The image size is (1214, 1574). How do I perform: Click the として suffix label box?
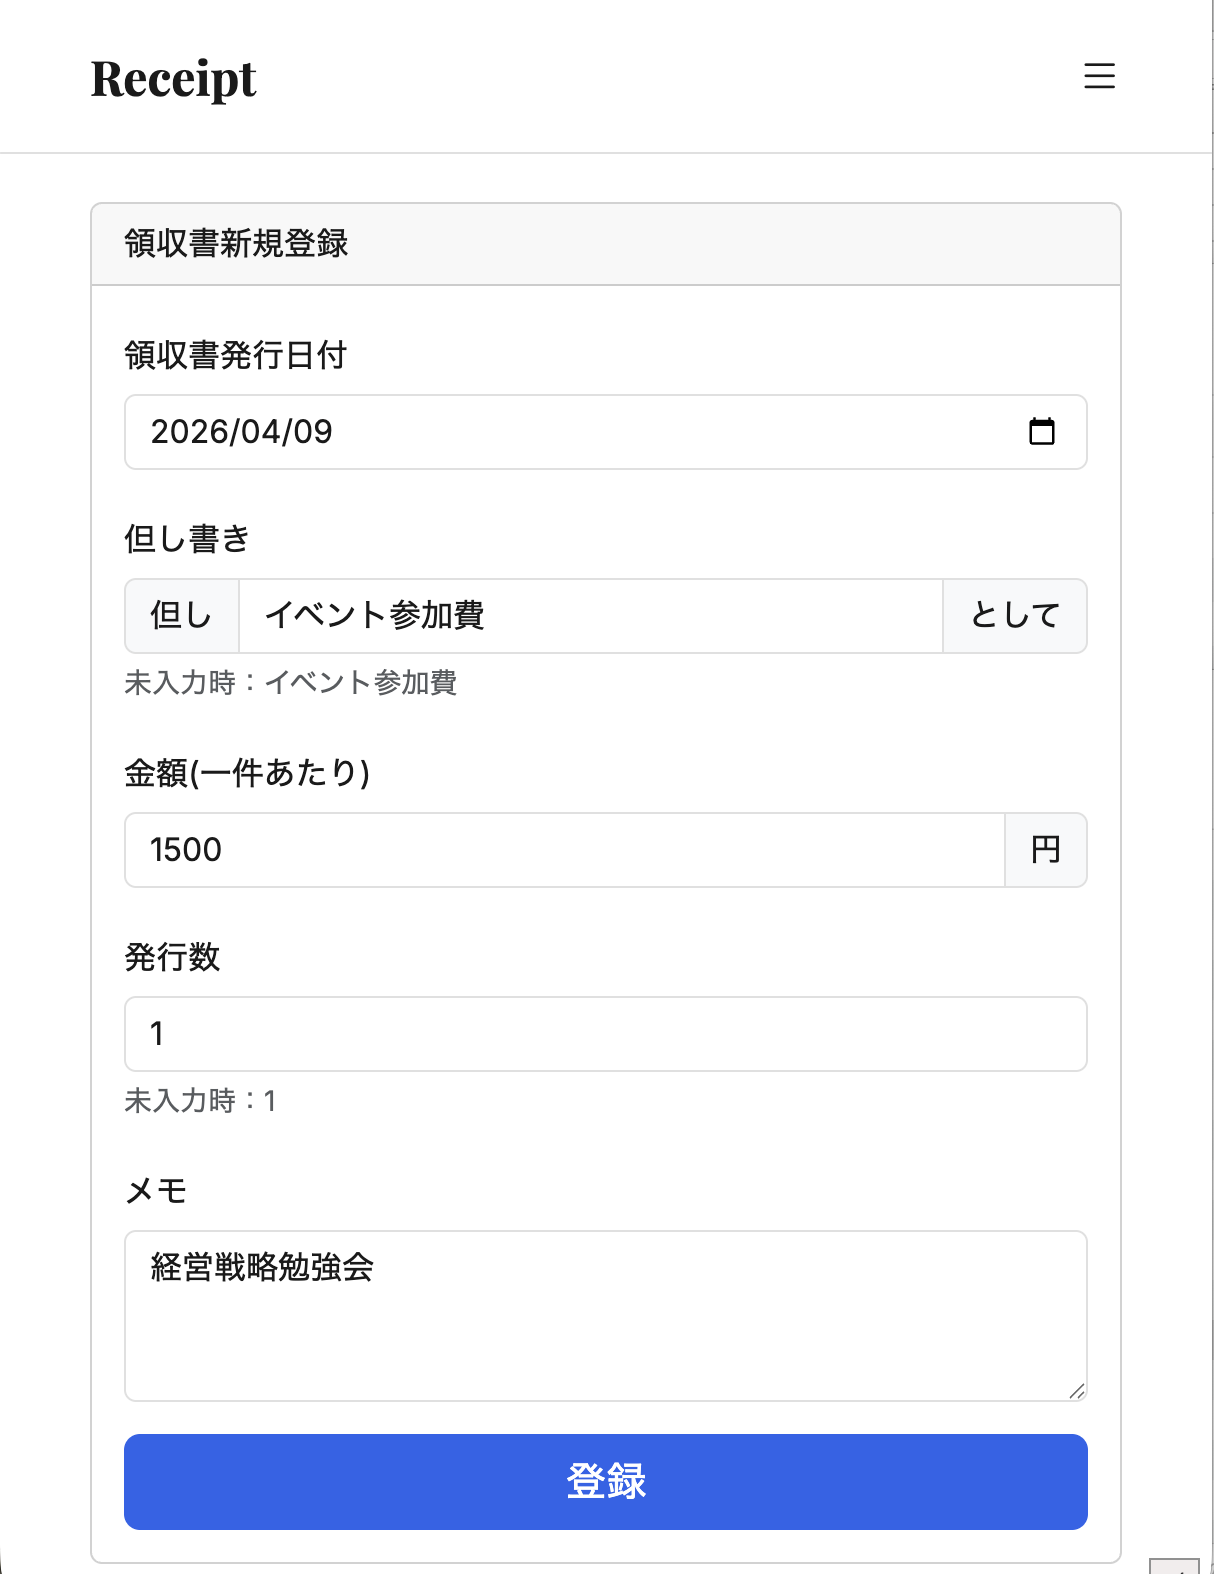pyautogui.click(x=1014, y=616)
